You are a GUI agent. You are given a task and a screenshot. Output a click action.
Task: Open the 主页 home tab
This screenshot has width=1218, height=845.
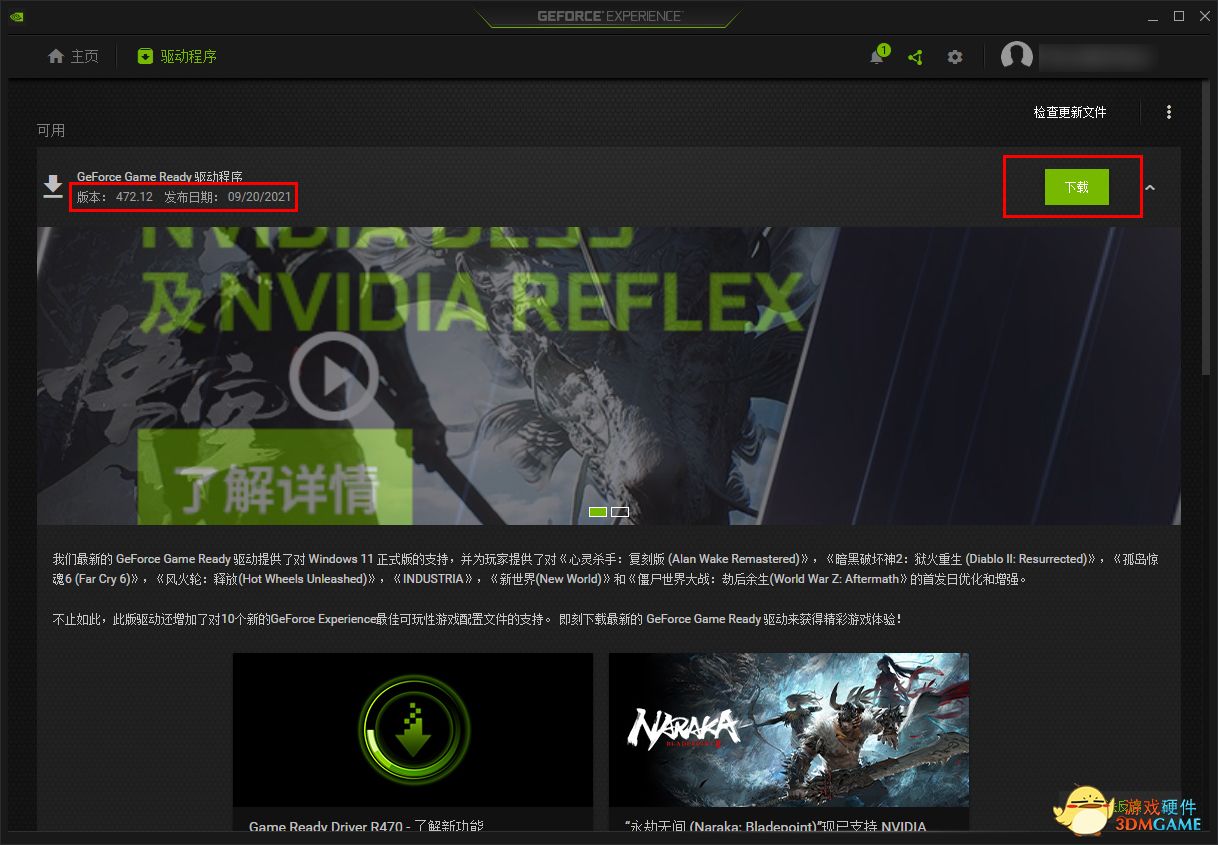(x=73, y=56)
